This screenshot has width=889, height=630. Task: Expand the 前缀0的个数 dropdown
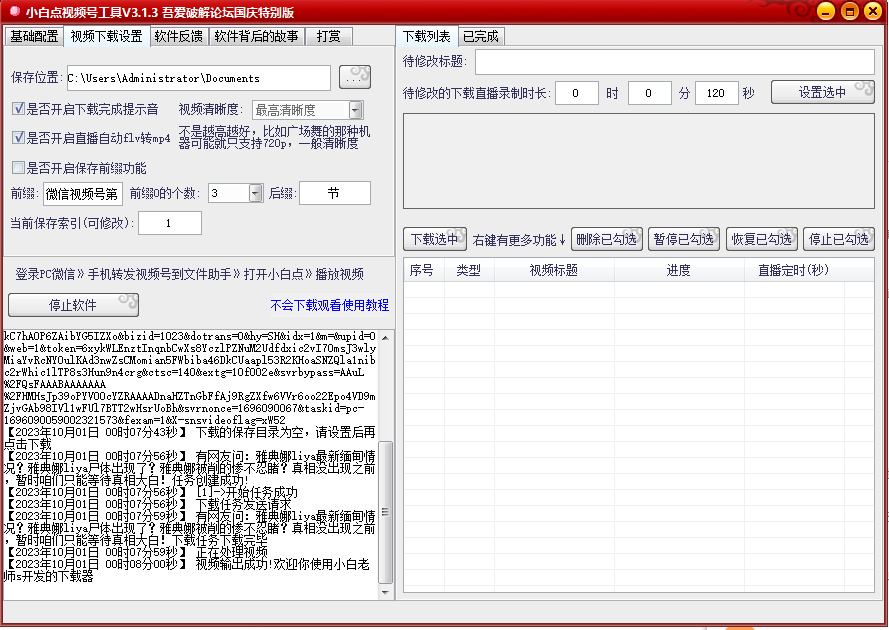coord(255,193)
